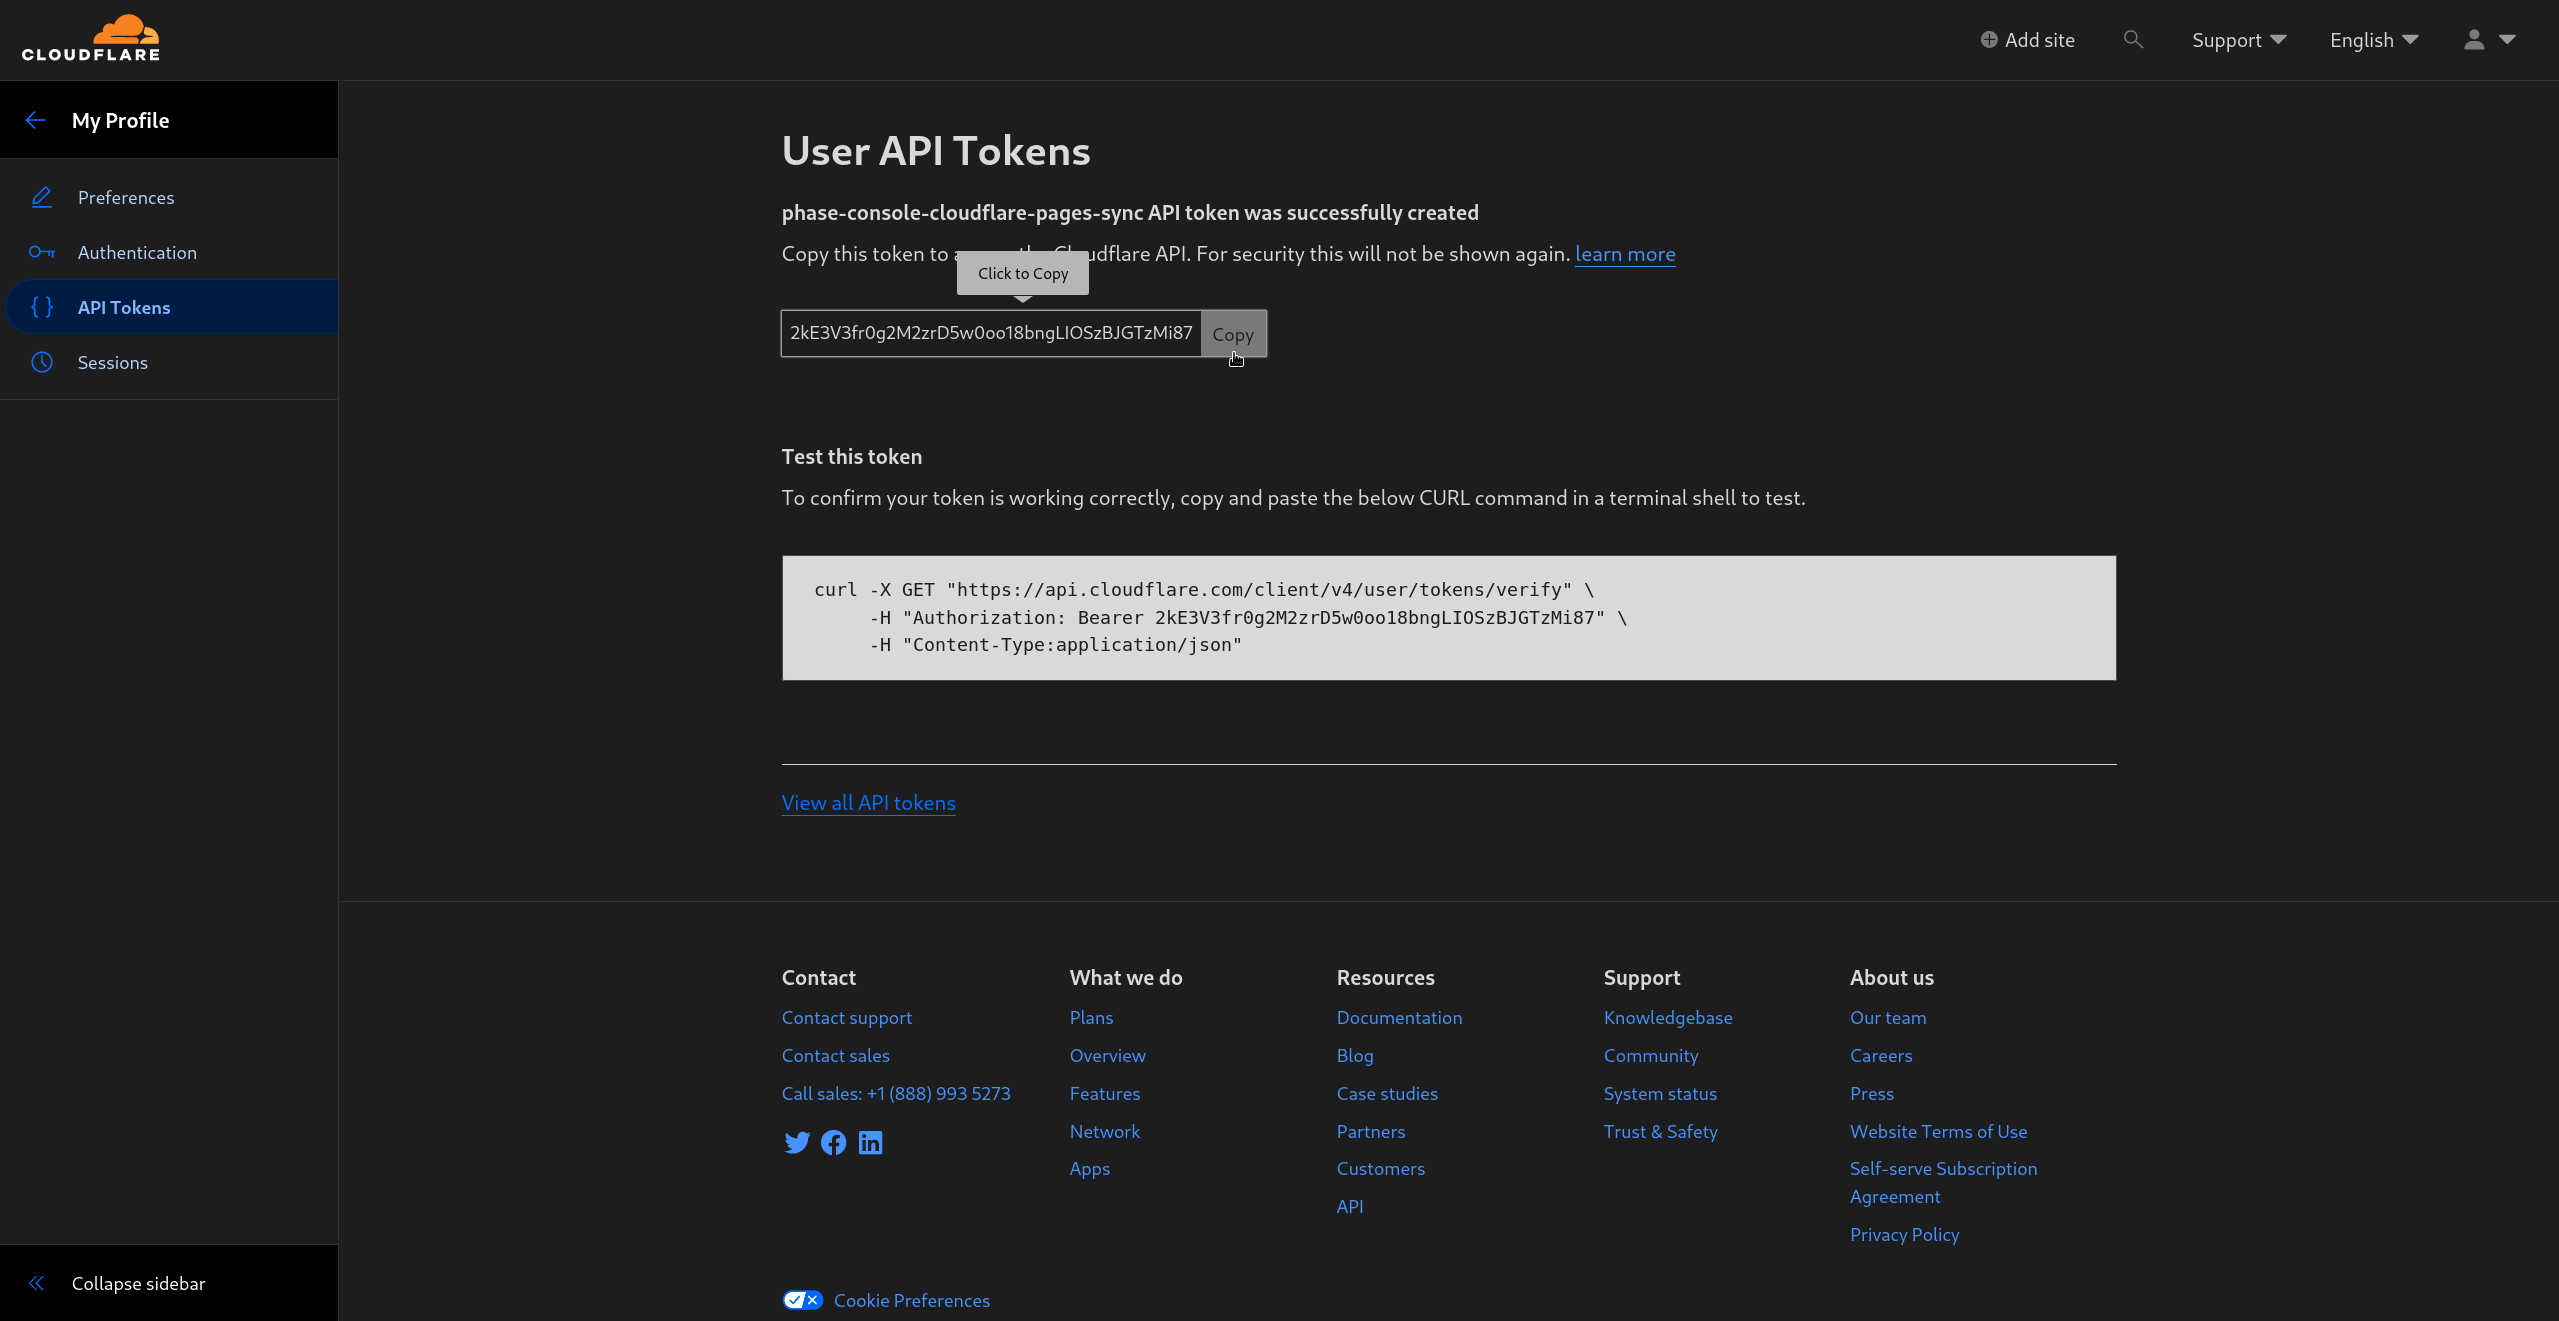Click the Facebook icon in the footer
This screenshot has width=2559, height=1321.
pyautogui.click(x=833, y=1142)
